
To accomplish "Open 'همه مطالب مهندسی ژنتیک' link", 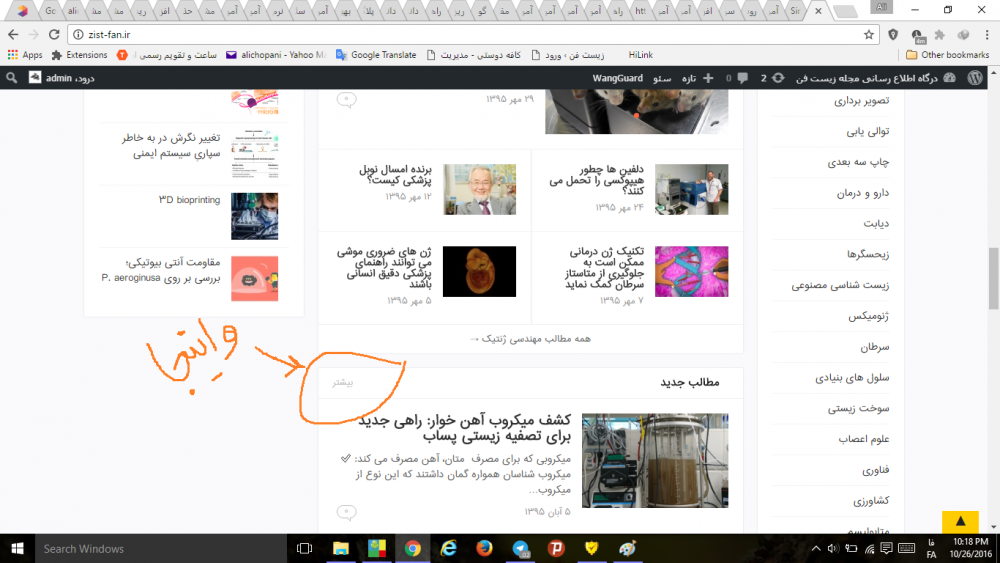I will (x=530, y=338).
